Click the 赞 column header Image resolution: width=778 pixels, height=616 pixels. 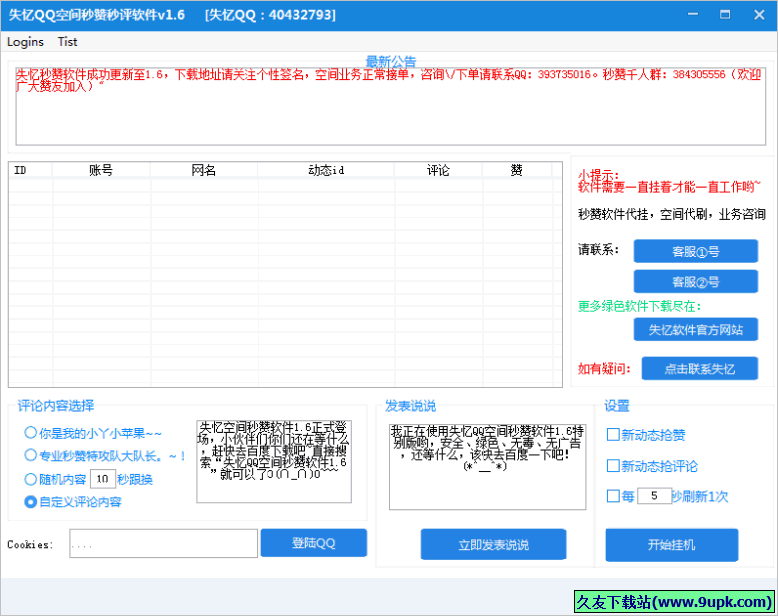point(517,170)
